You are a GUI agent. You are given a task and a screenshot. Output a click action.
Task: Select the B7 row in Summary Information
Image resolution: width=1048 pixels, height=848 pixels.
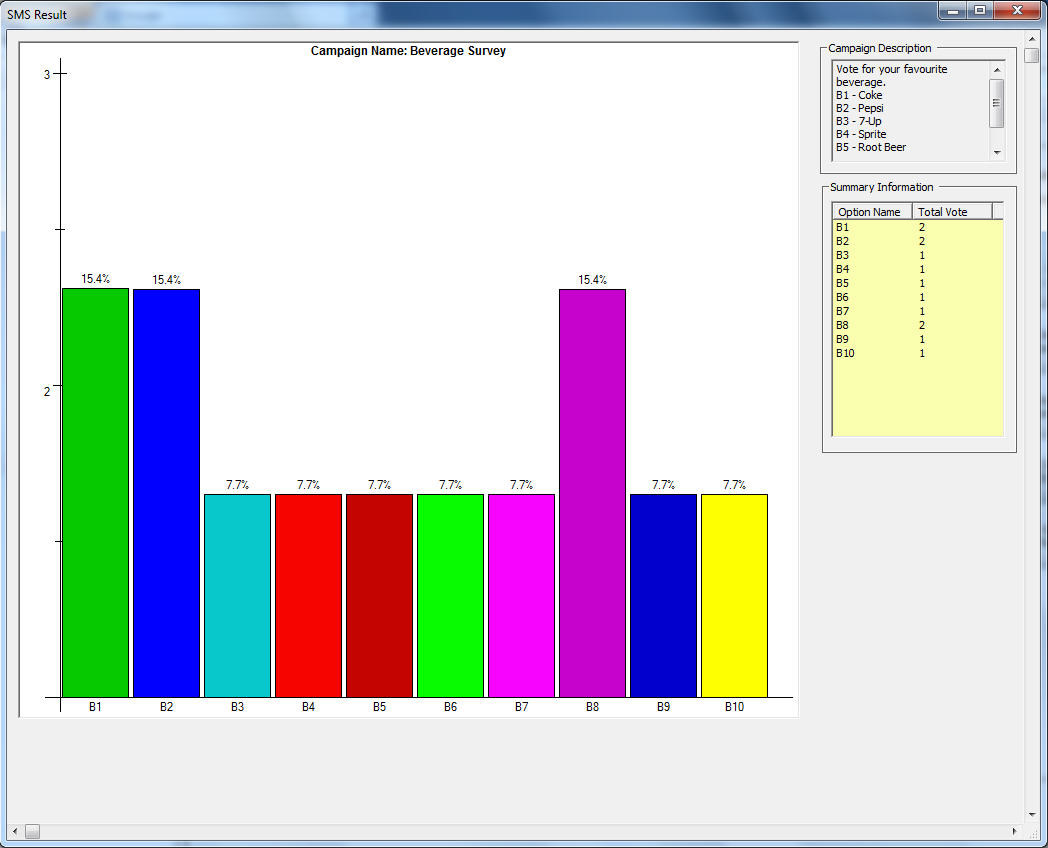[918, 311]
